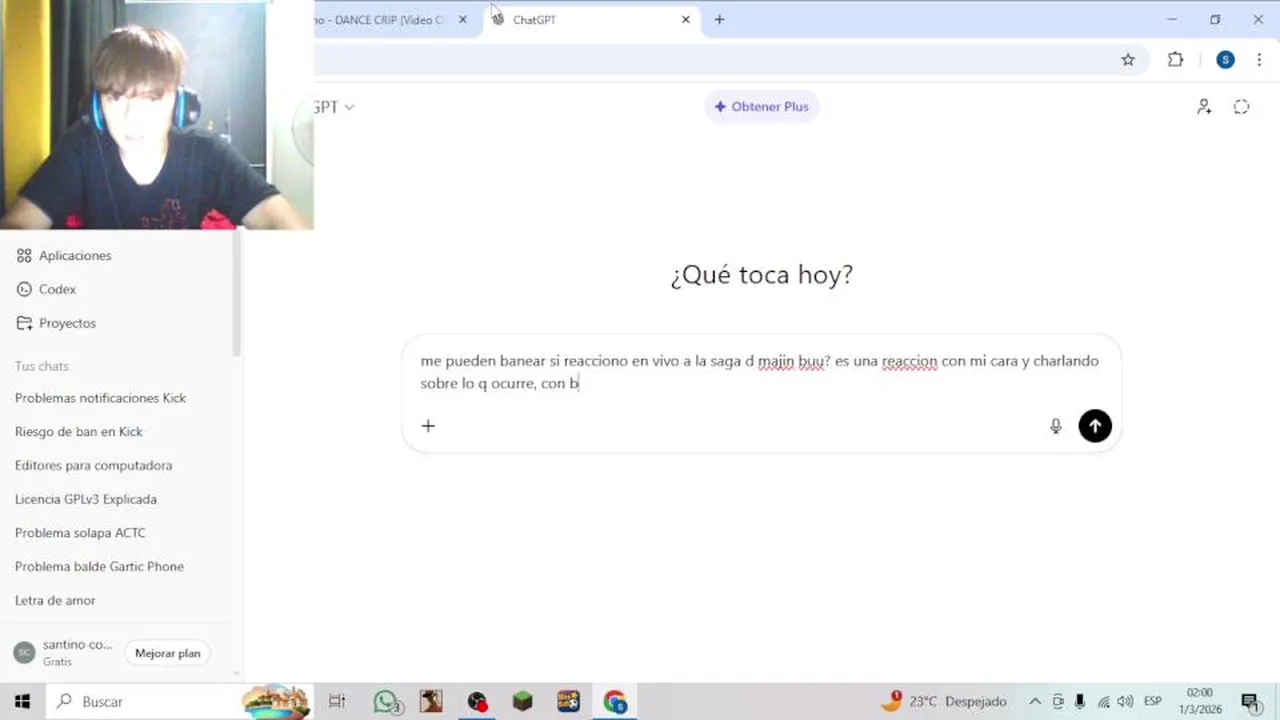This screenshot has width=1280, height=720.
Task: Send the typed ChatGPT message
Action: (x=1095, y=426)
